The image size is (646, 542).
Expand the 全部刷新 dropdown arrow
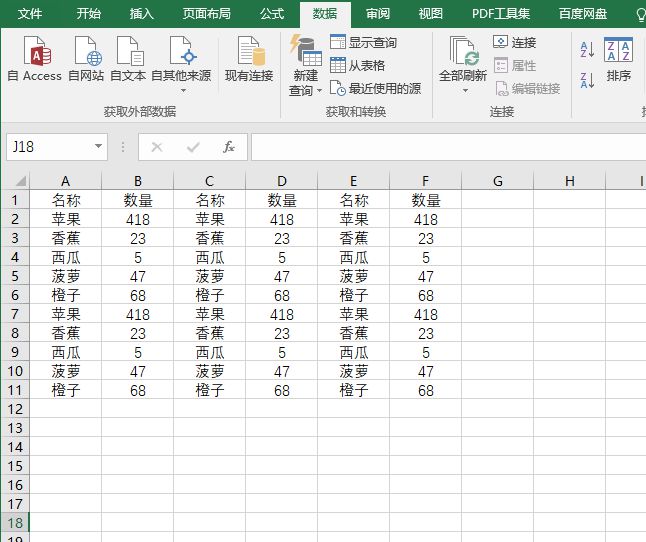465,90
